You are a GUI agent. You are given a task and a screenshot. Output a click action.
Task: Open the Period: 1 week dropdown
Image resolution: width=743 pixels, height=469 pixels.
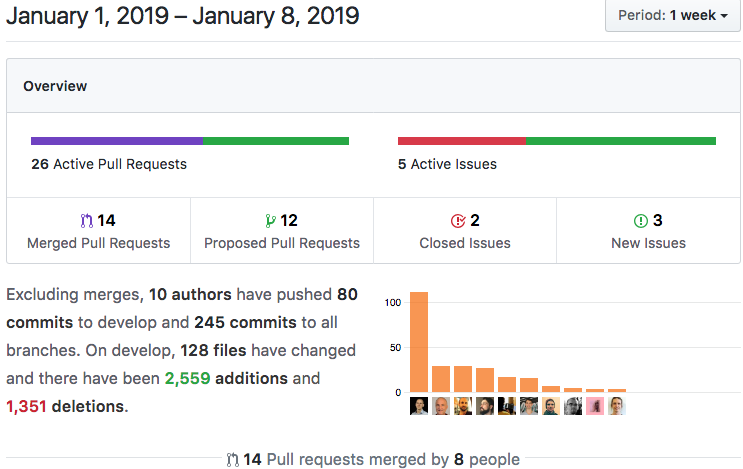673,16
